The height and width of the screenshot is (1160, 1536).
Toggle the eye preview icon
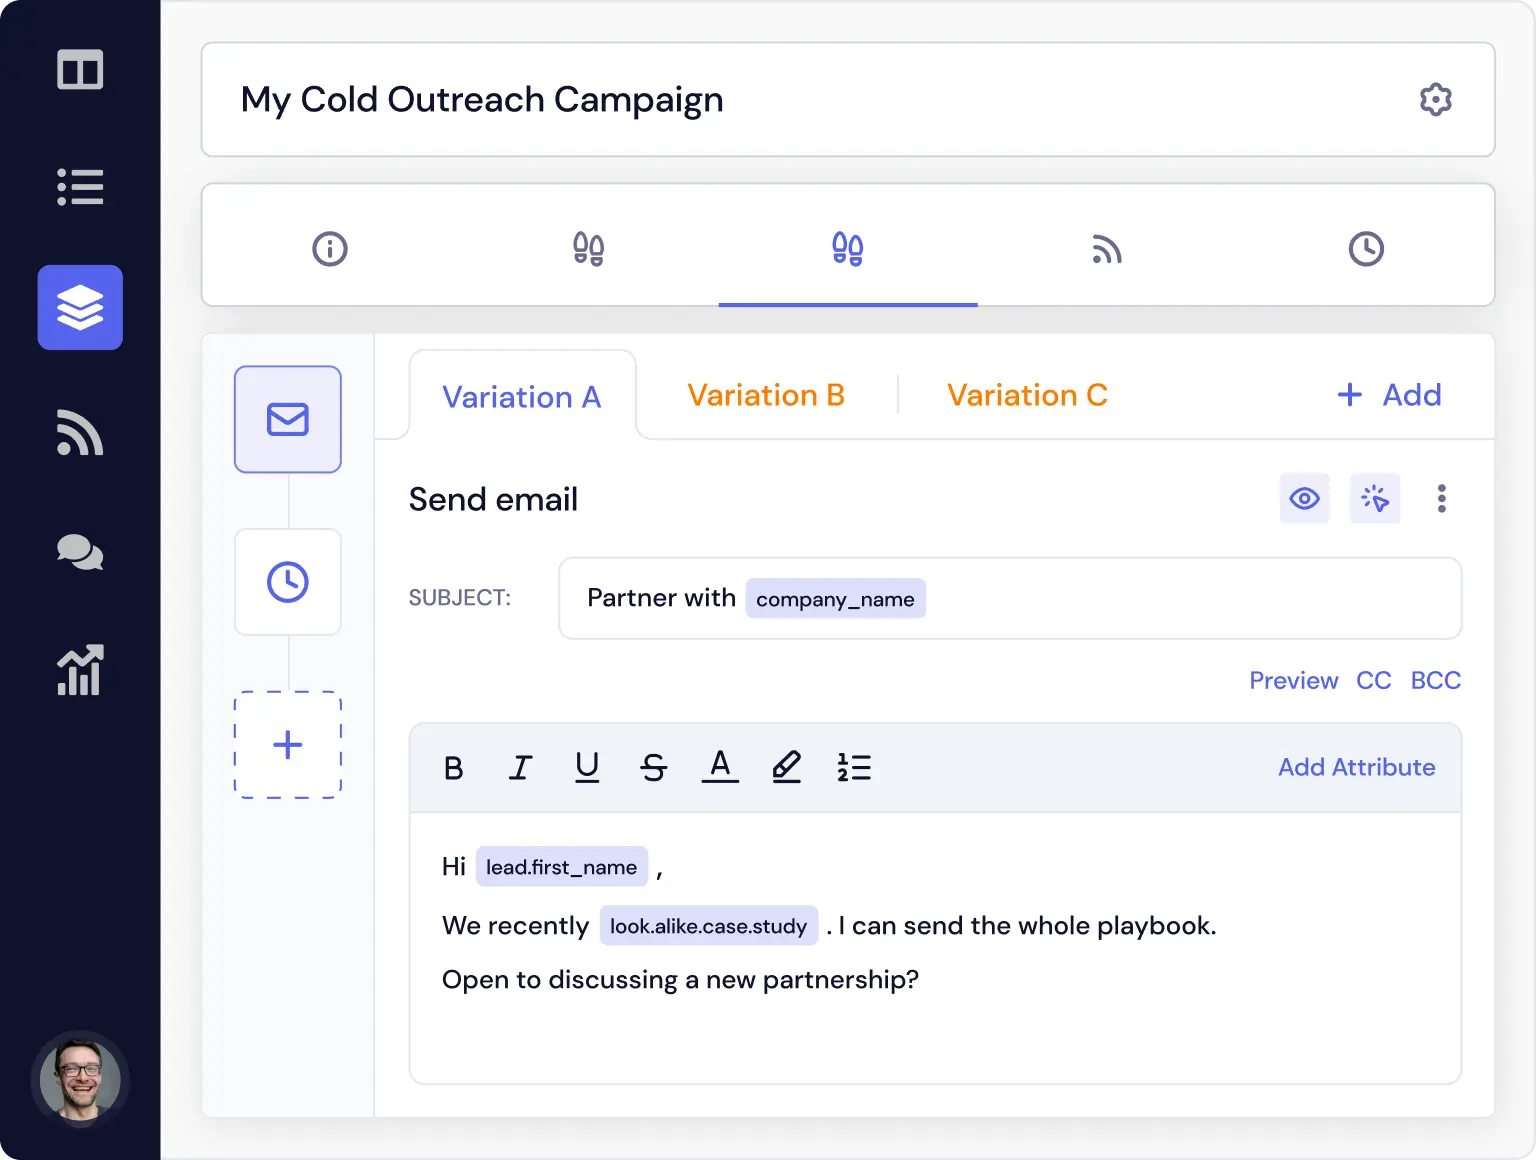tap(1305, 498)
